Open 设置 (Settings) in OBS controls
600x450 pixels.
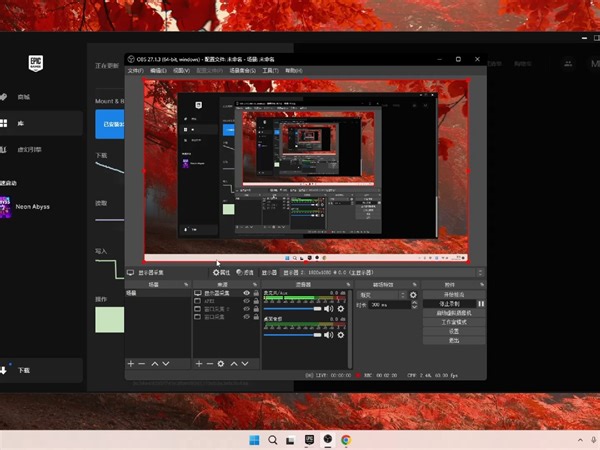(454, 331)
